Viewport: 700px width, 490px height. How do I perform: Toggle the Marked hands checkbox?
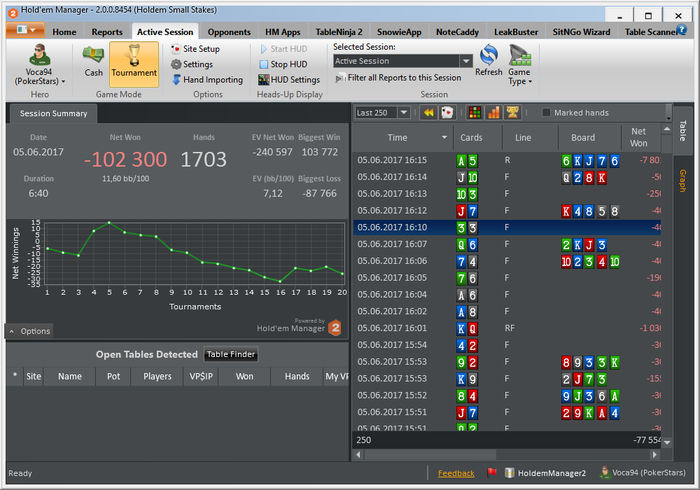546,112
